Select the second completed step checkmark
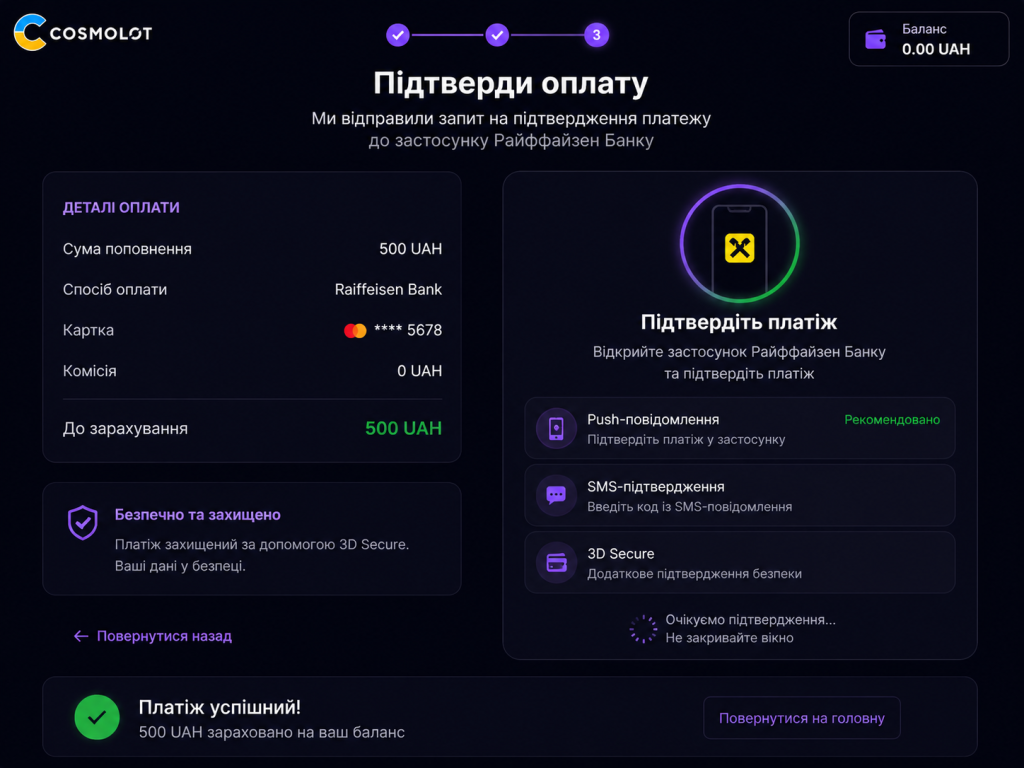The image size is (1024, 768). (x=497, y=35)
